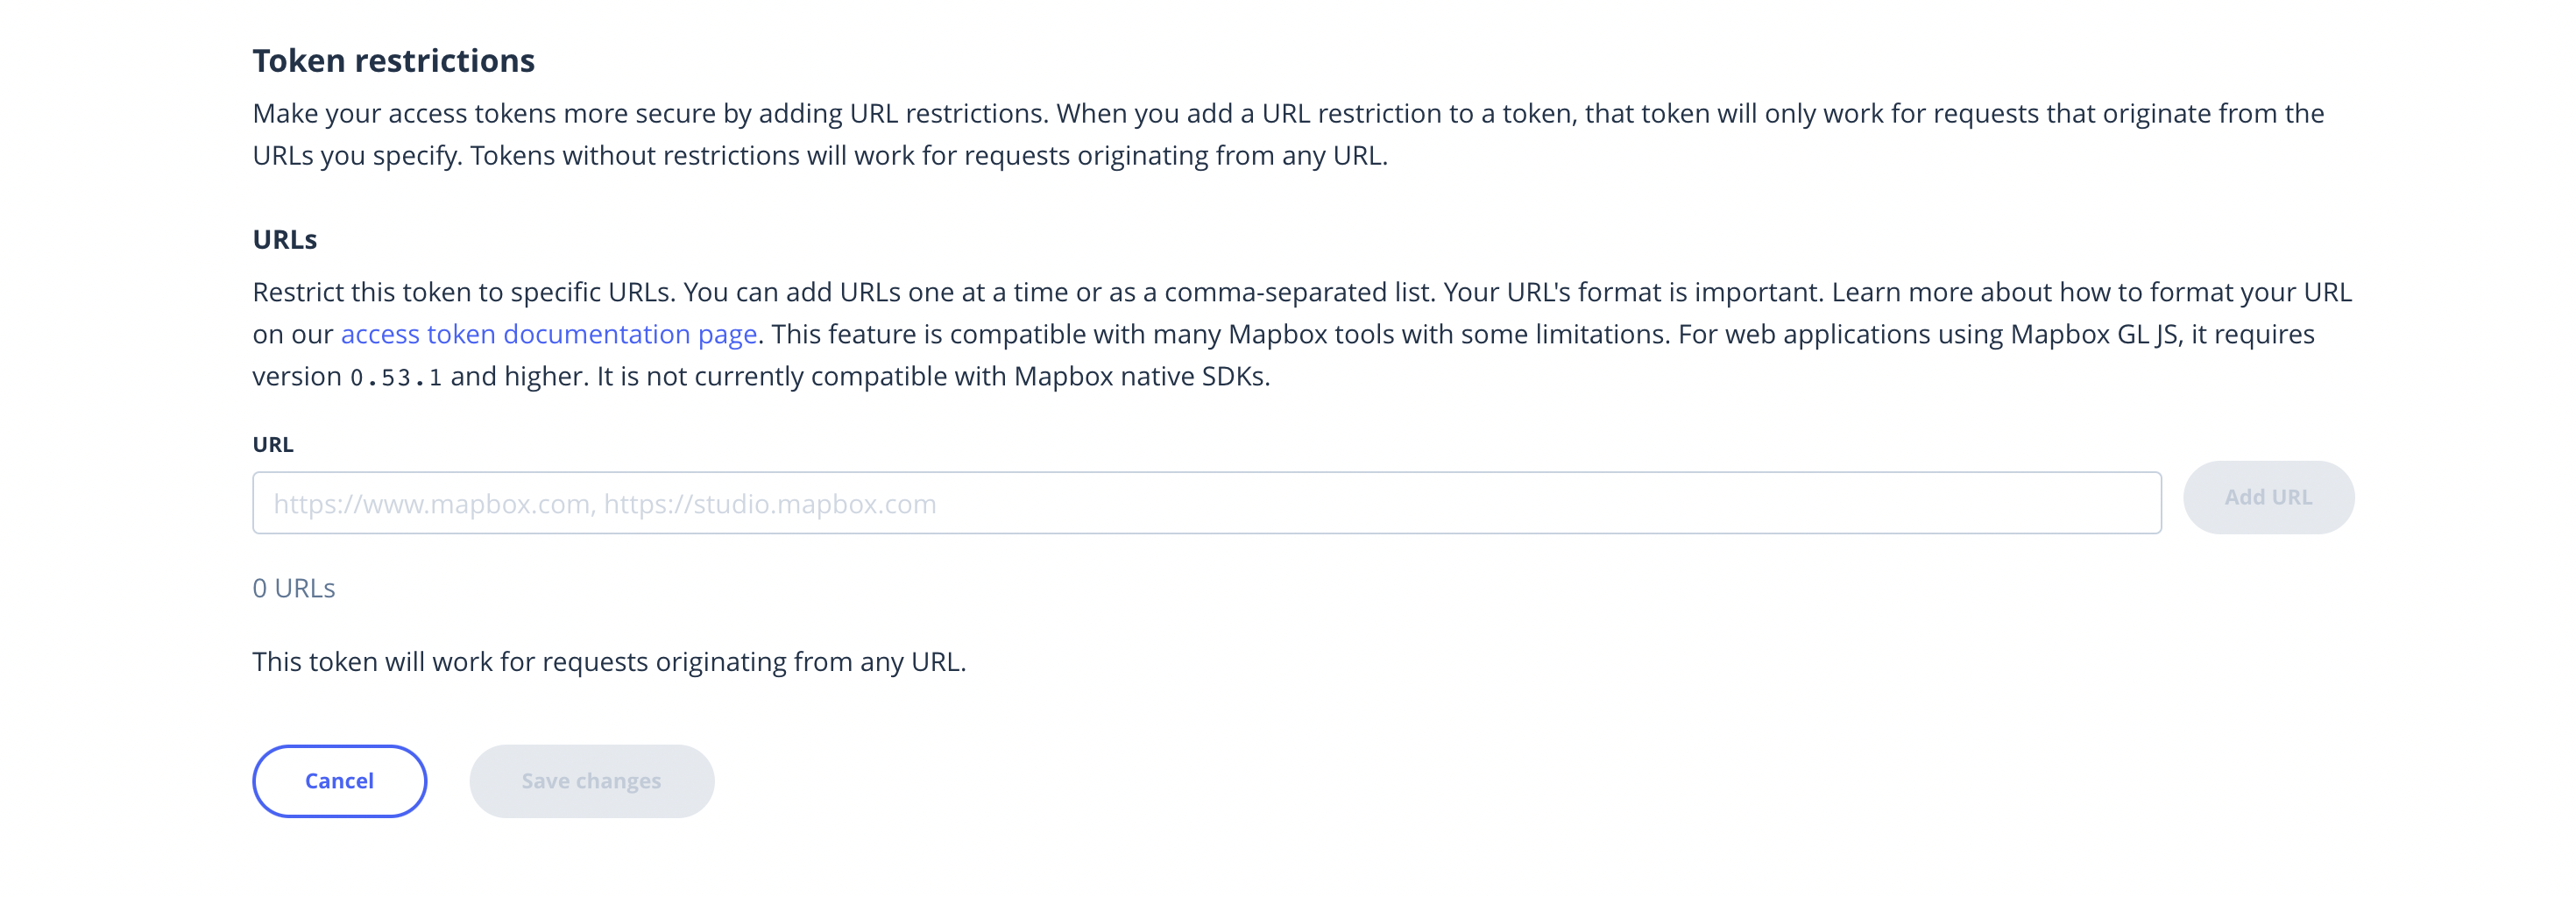2576x897 pixels.
Task: Click the Token restrictions heading
Action: 393,61
